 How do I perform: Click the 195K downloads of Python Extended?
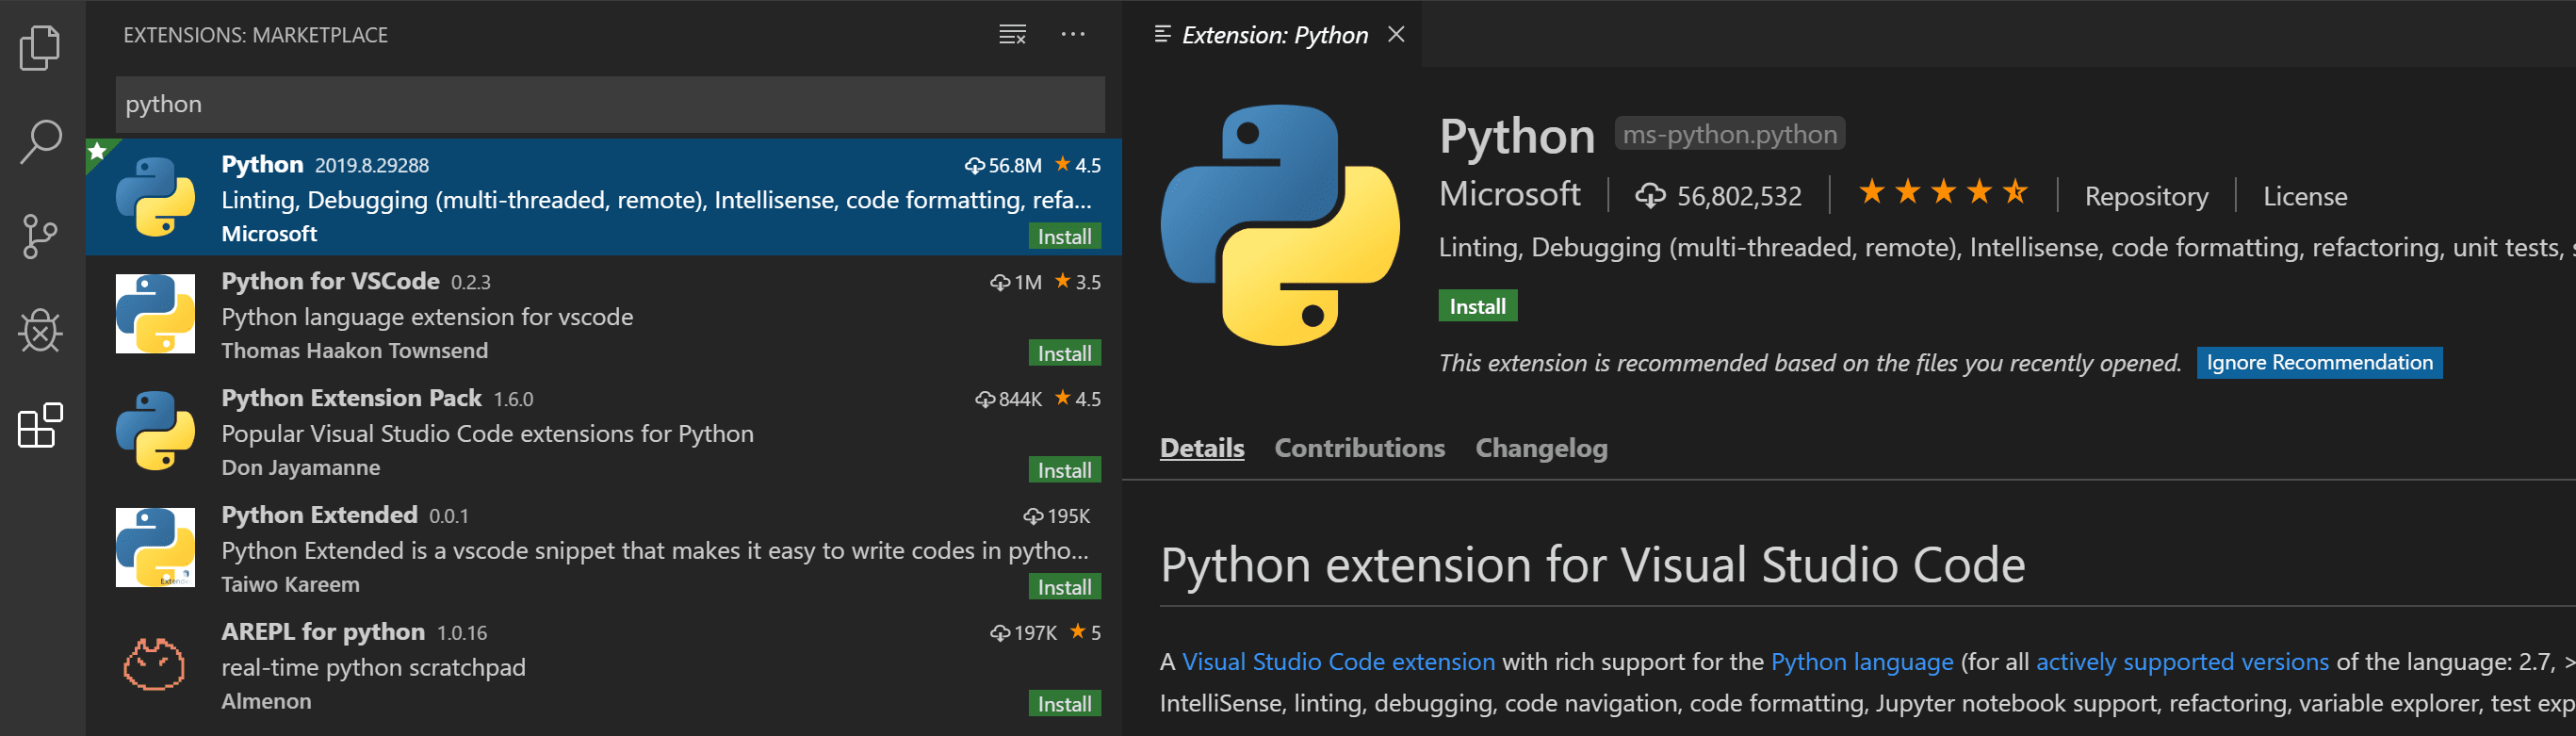point(1057,516)
